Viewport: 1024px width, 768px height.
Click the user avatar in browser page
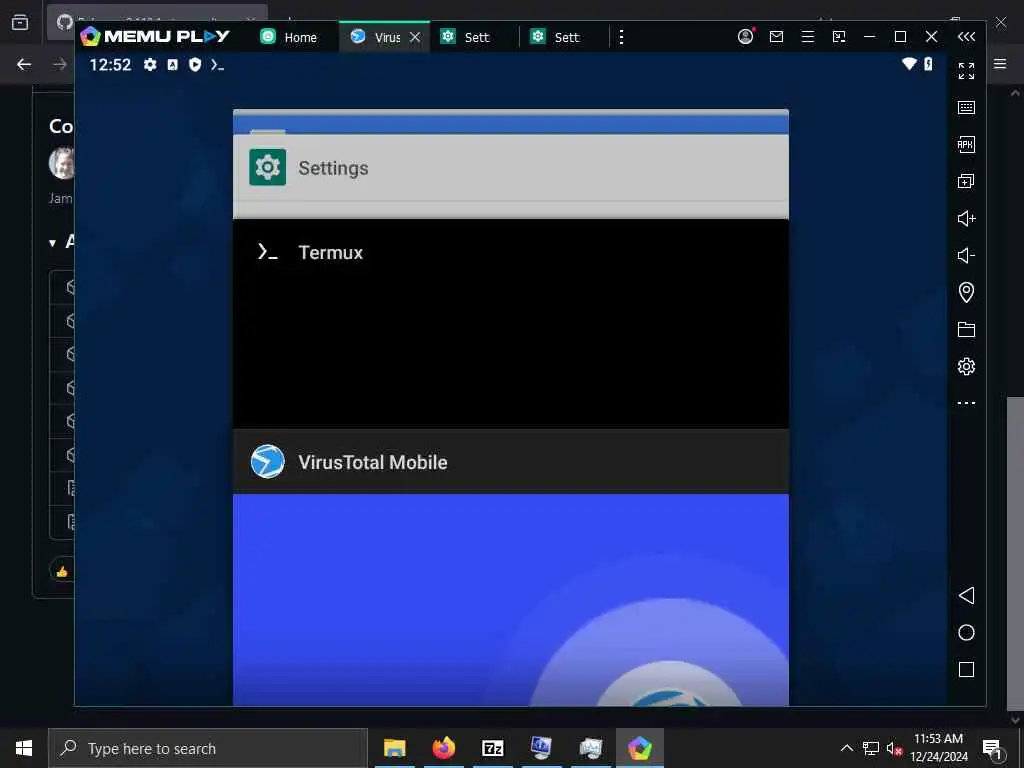pos(62,163)
